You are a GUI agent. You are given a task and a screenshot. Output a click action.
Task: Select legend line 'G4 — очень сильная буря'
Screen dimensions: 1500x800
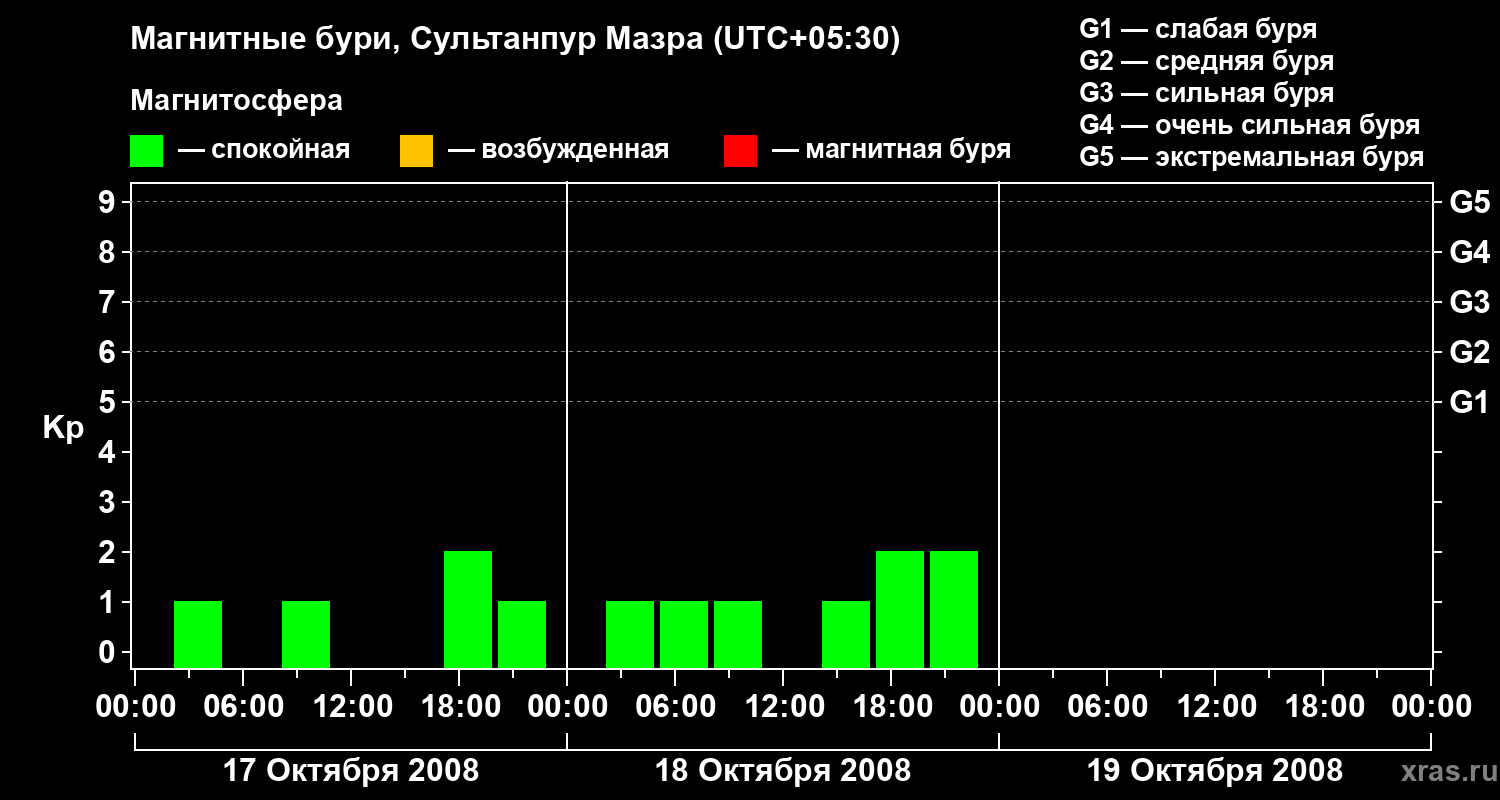pyautogui.click(x=1250, y=125)
